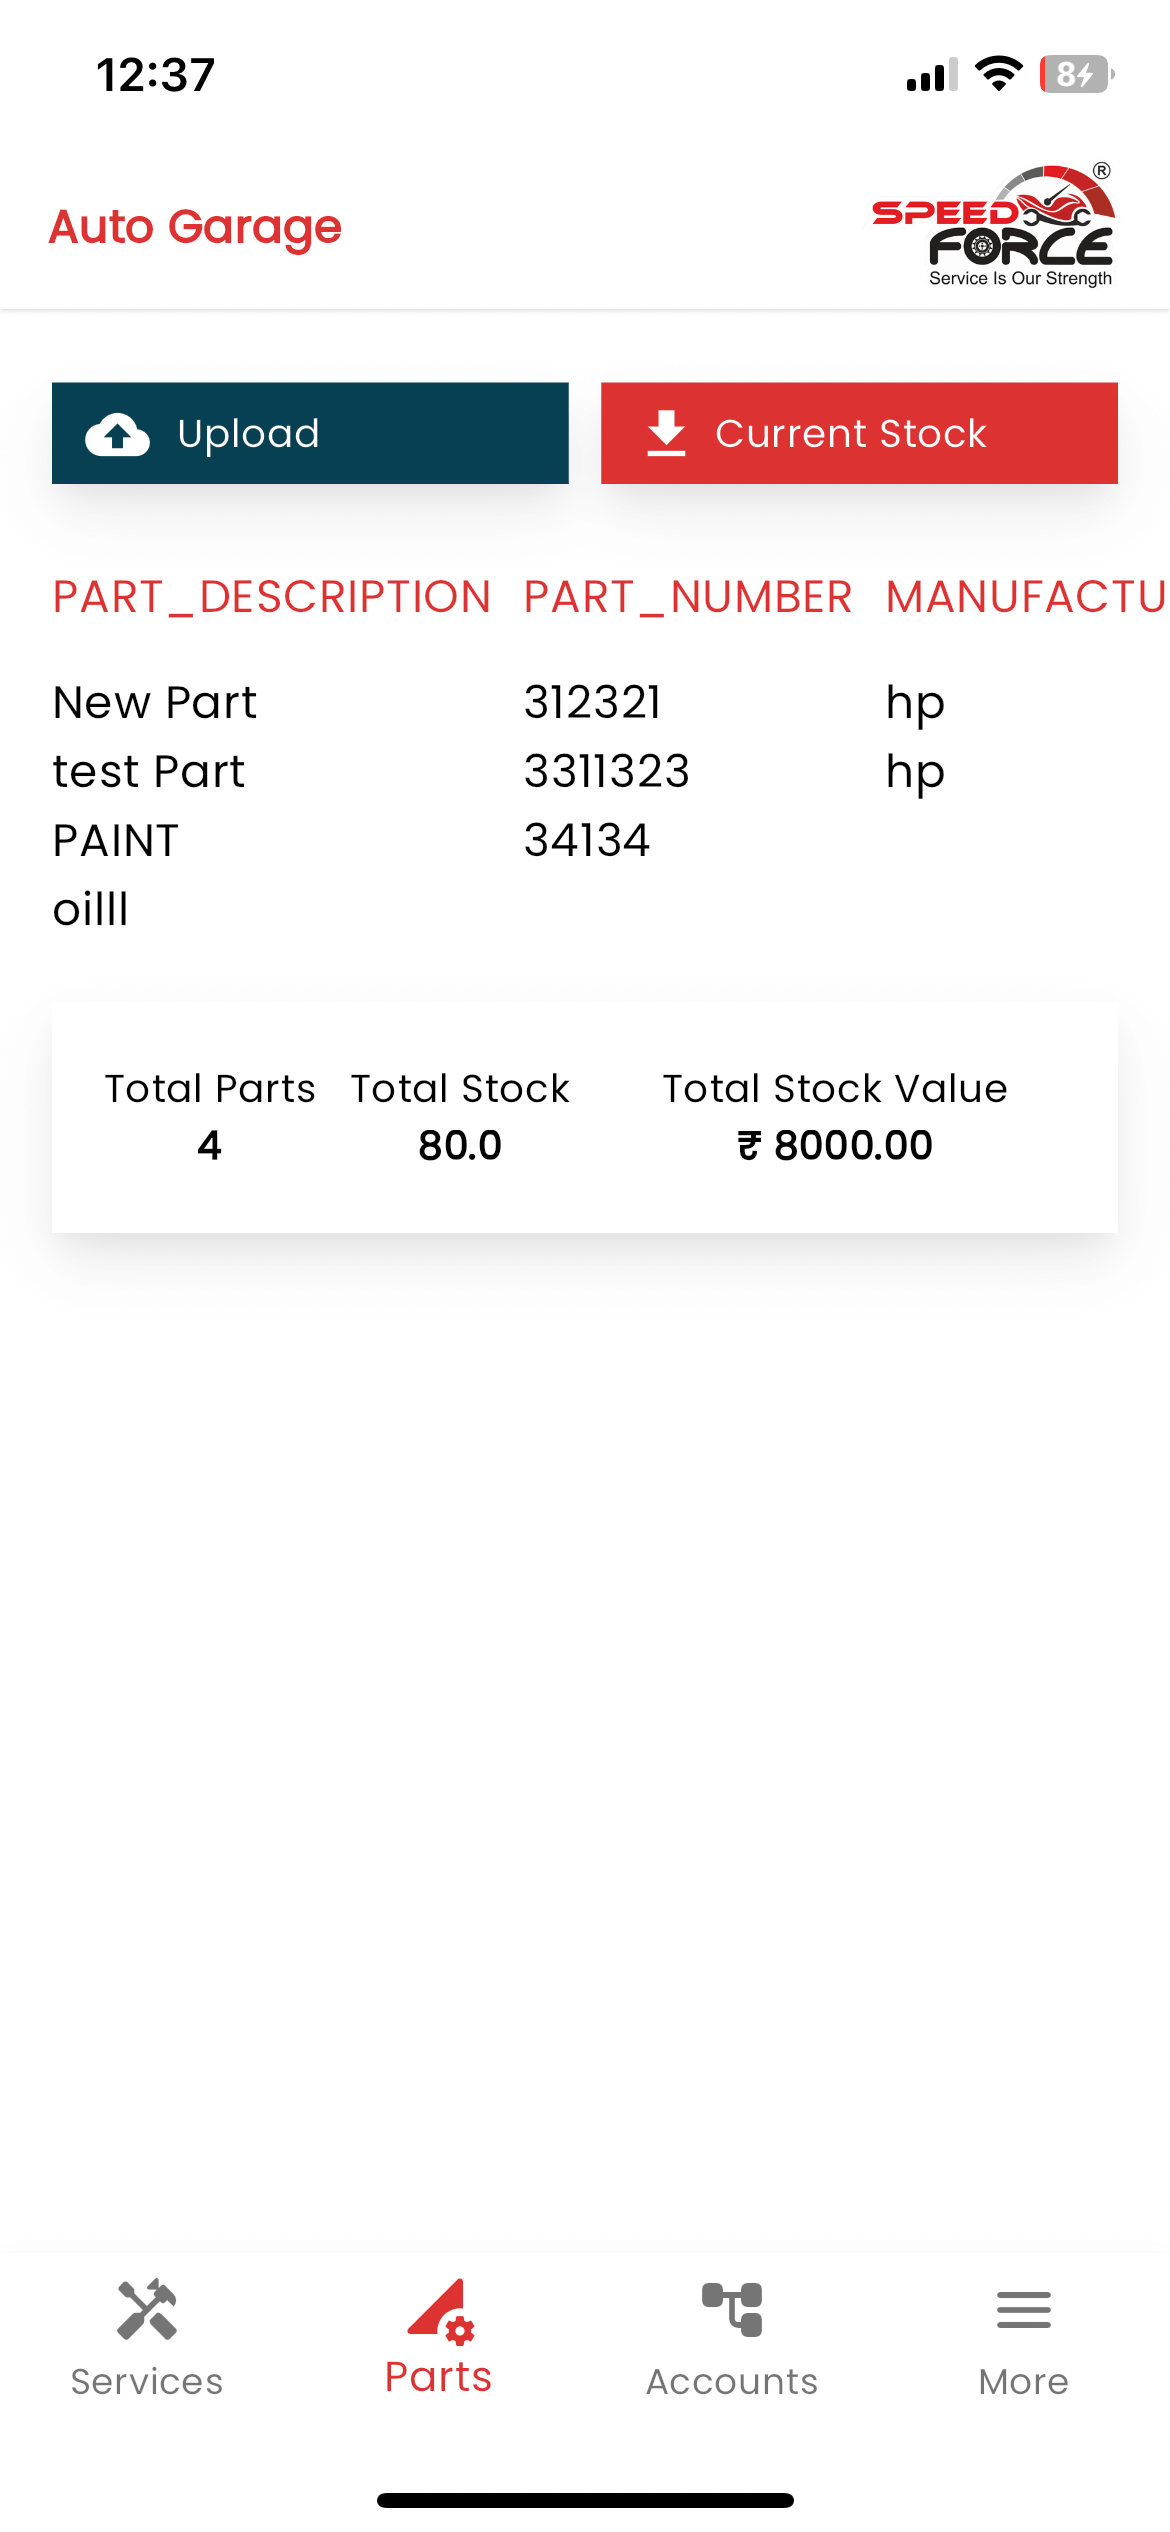Screen dimensions: 1170x2532
Task: Tap the Total Stock Value amount
Action: tap(835, 1145)
